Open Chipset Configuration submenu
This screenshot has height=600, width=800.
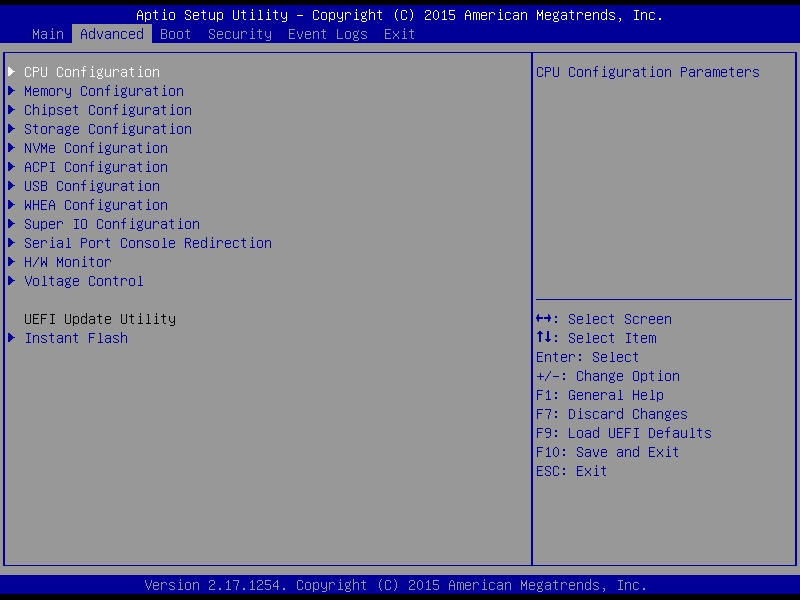pyautogui.click(x=108, y=110)
